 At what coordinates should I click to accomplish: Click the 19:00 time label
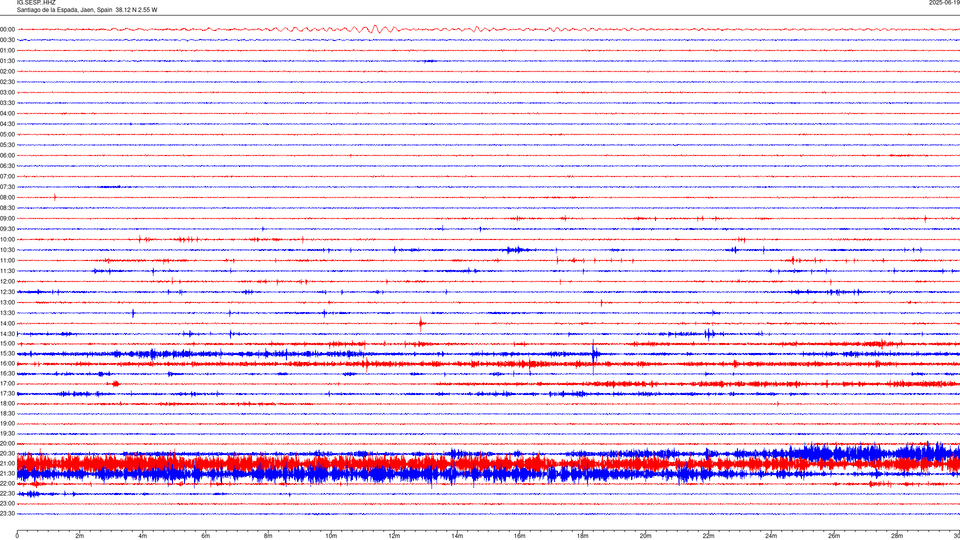click(7, 424)
